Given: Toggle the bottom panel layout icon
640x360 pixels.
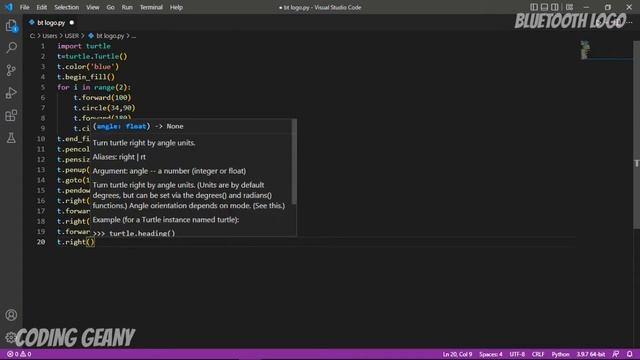Looking at the screenshot, I should tap(544, 7).
